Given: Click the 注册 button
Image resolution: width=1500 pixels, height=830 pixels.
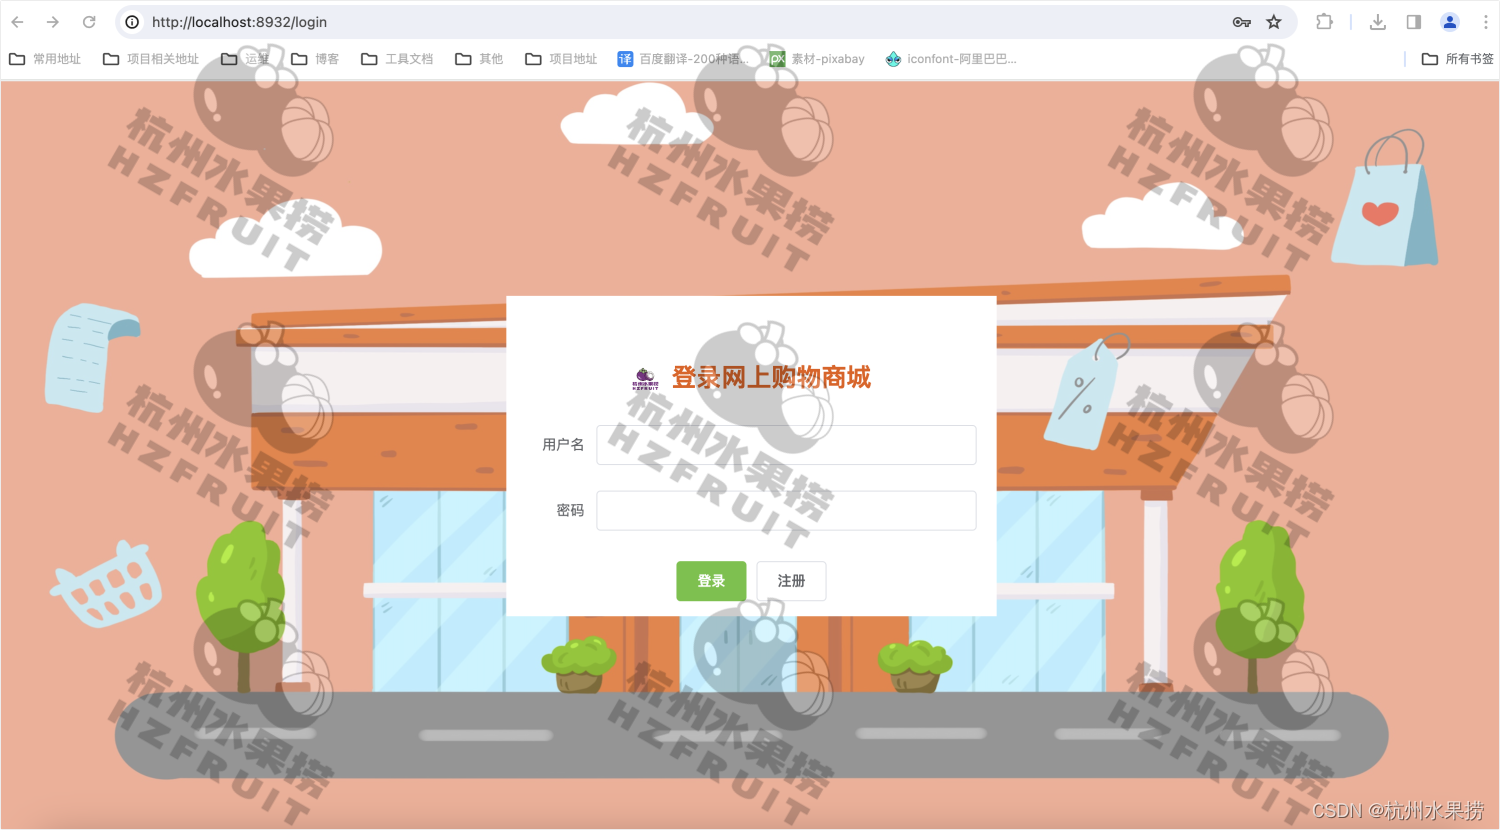Looking at the screenshot, I should coord(791,581).
